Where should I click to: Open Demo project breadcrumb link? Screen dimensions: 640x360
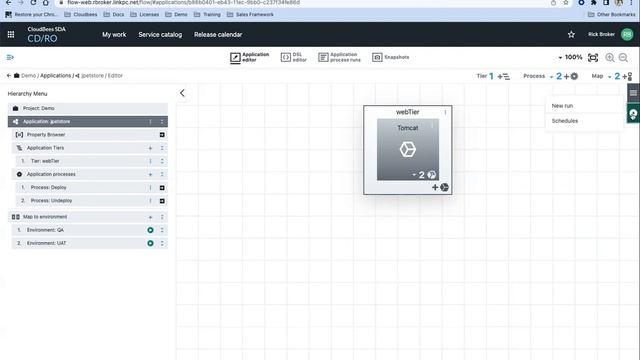[28, 76]
